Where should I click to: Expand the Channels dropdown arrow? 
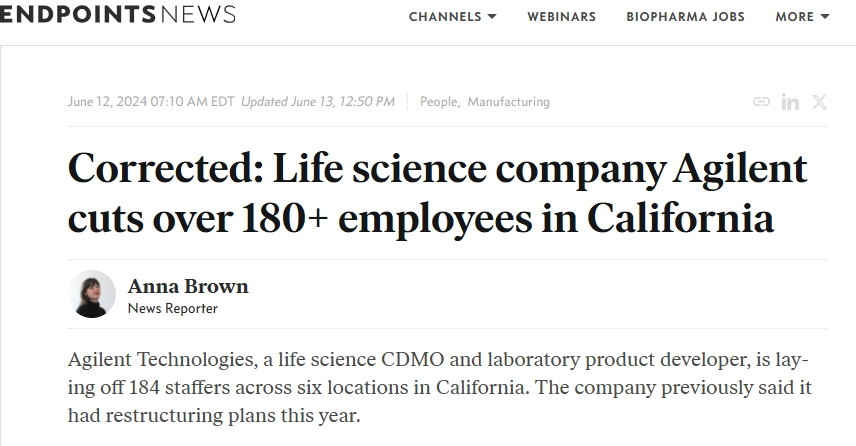coord(492,17)
